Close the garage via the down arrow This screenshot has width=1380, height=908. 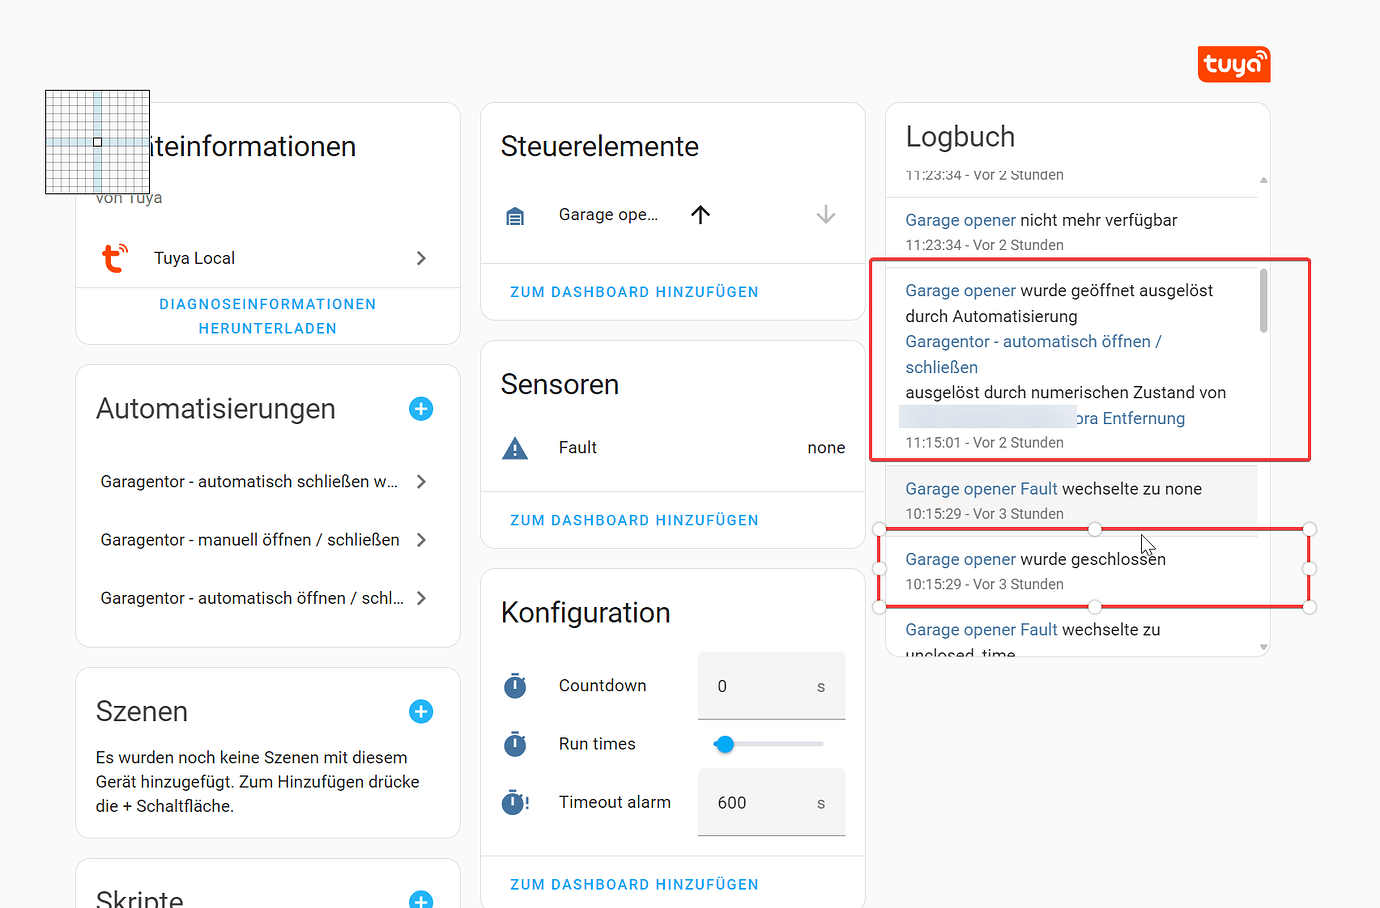click(x=825, y=214)
